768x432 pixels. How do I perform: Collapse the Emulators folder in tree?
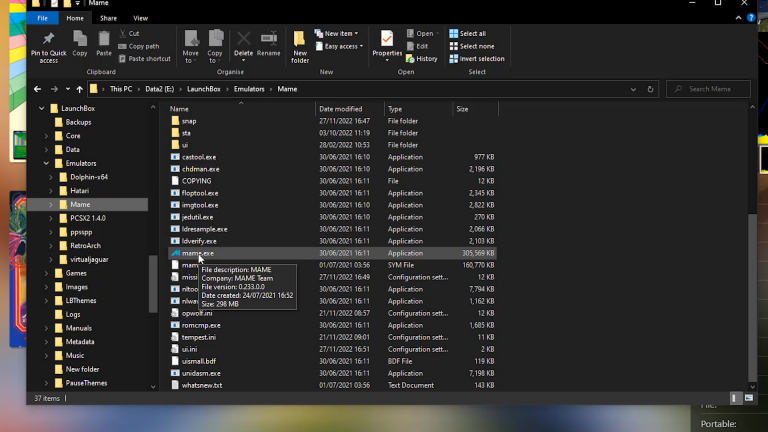click(46, 163)
